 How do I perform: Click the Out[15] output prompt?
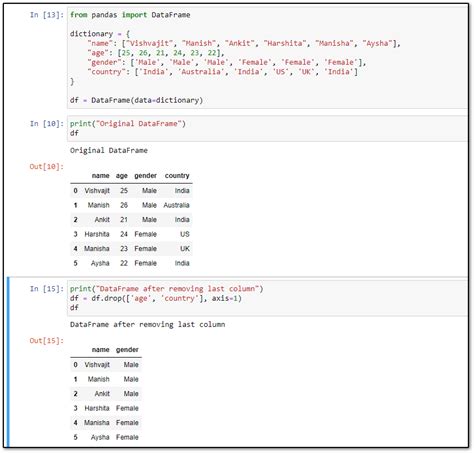46,340
